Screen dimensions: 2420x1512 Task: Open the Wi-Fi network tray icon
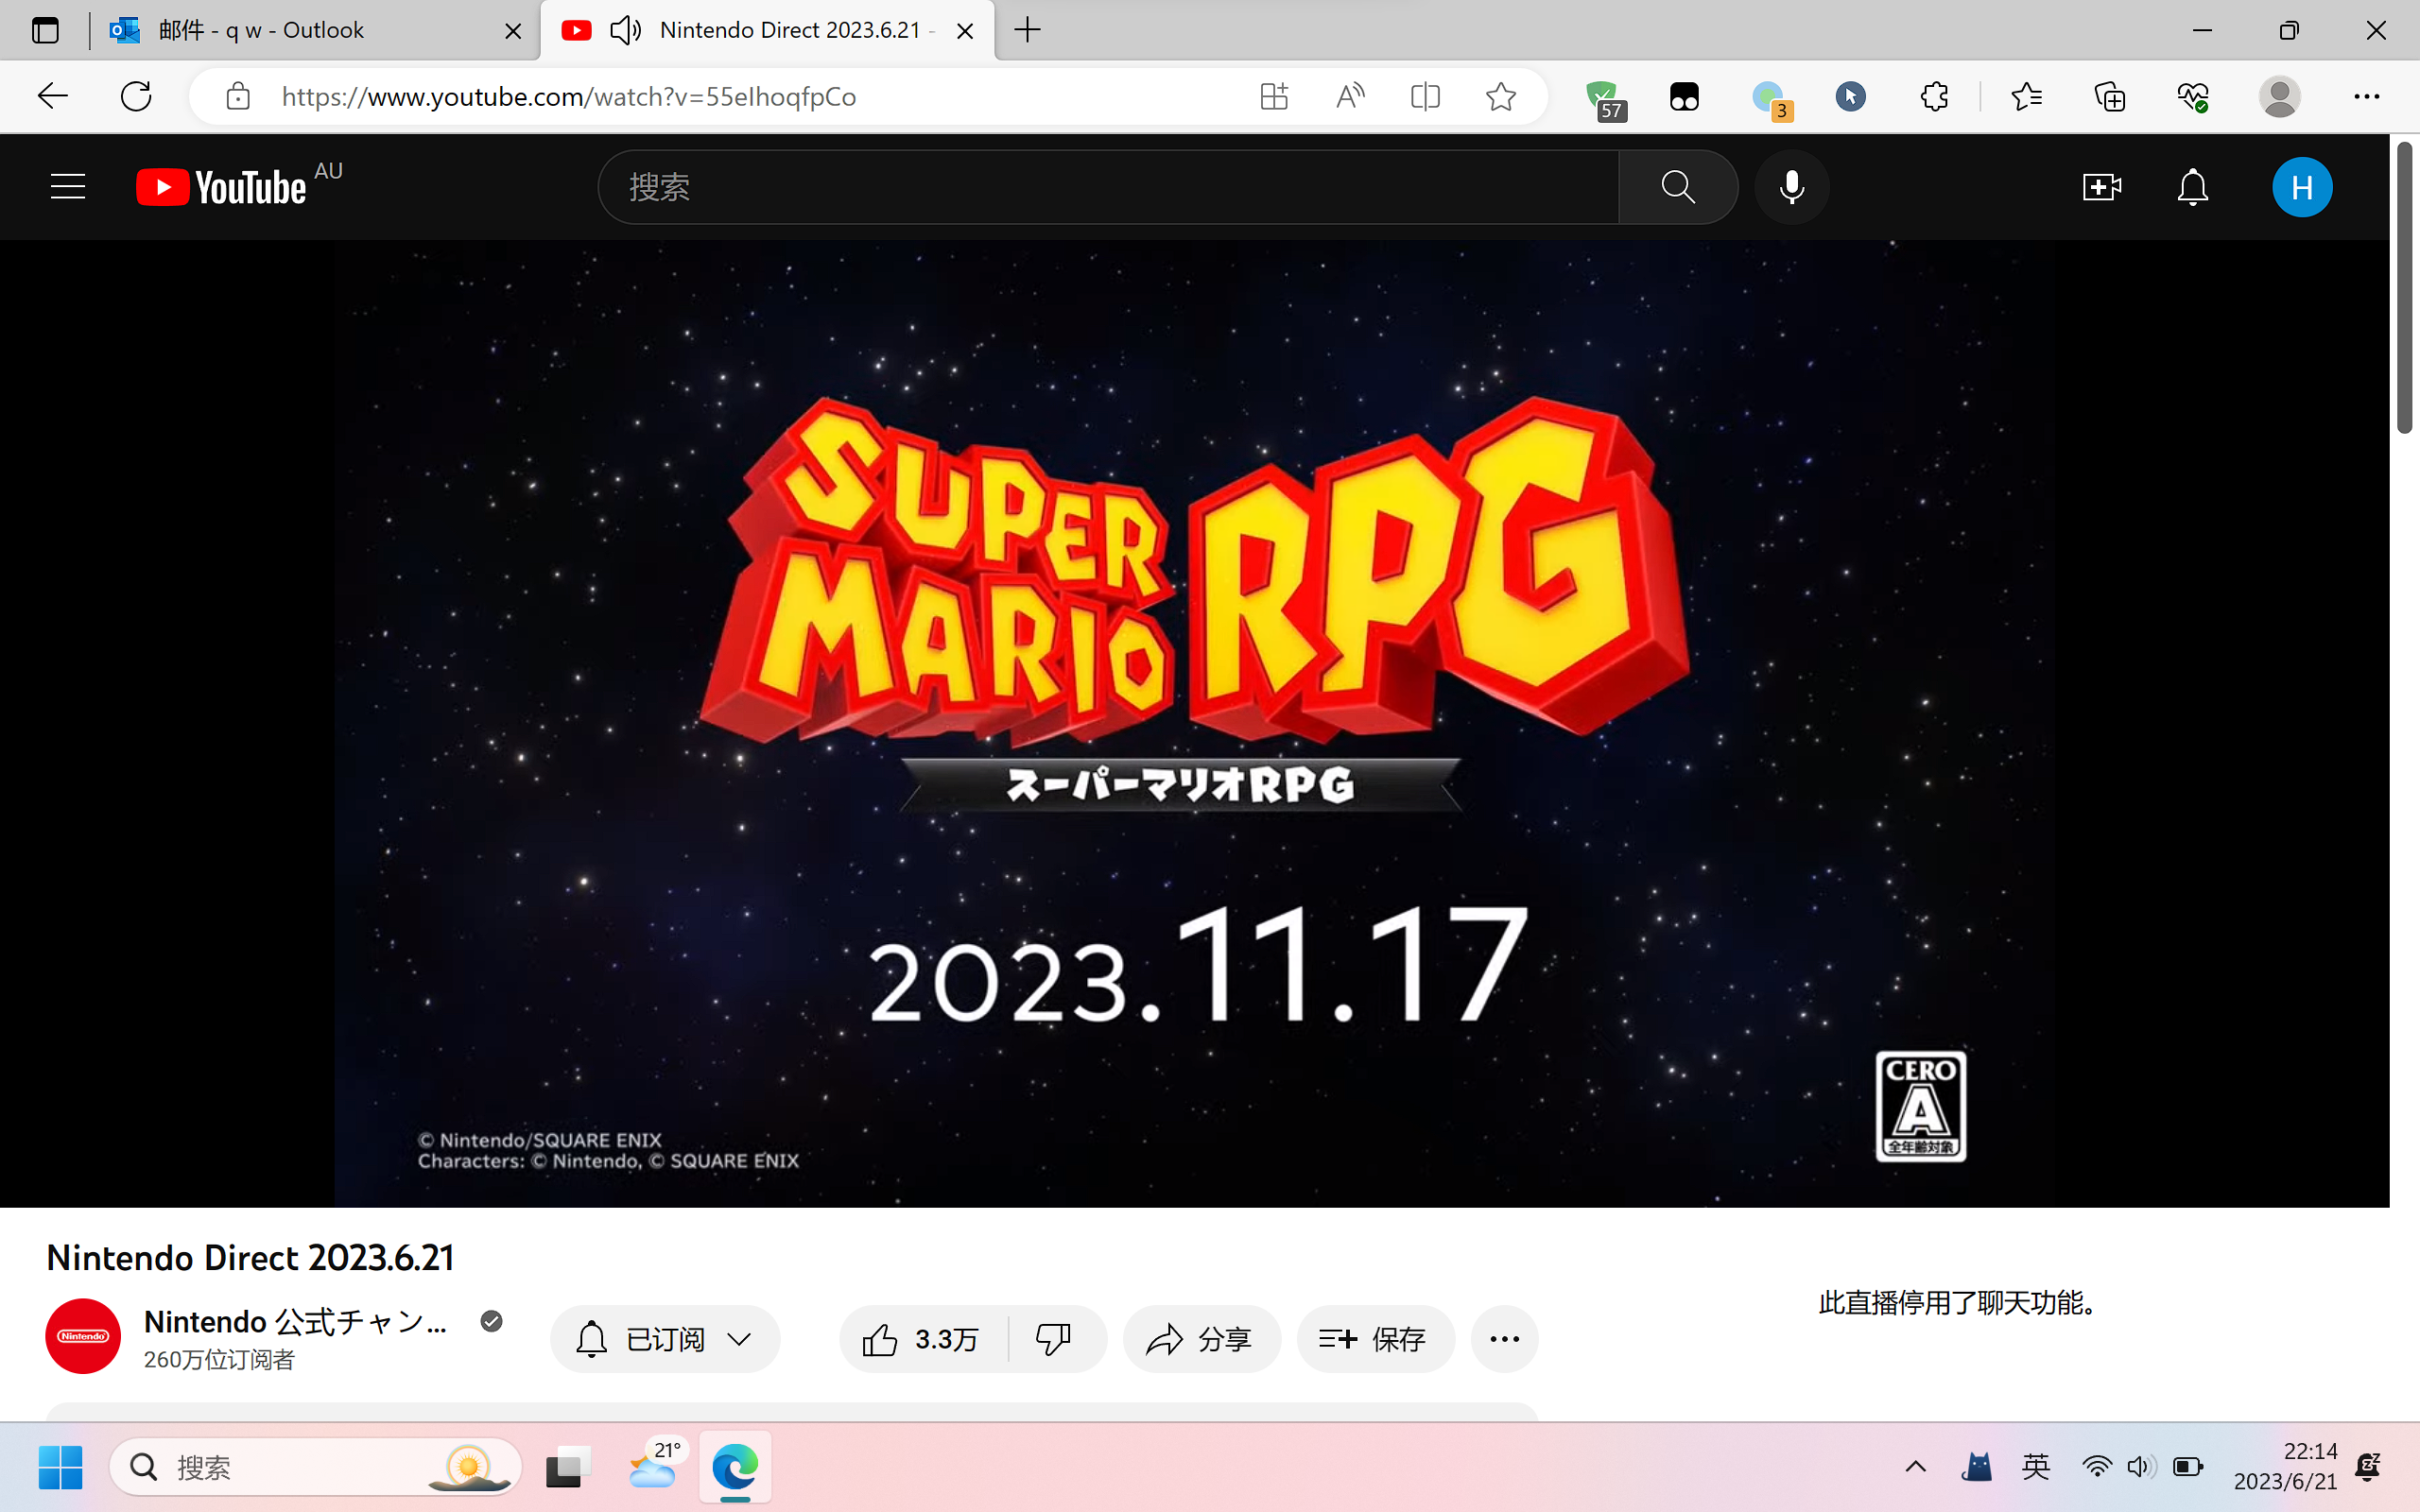tap(2096, 1467)
